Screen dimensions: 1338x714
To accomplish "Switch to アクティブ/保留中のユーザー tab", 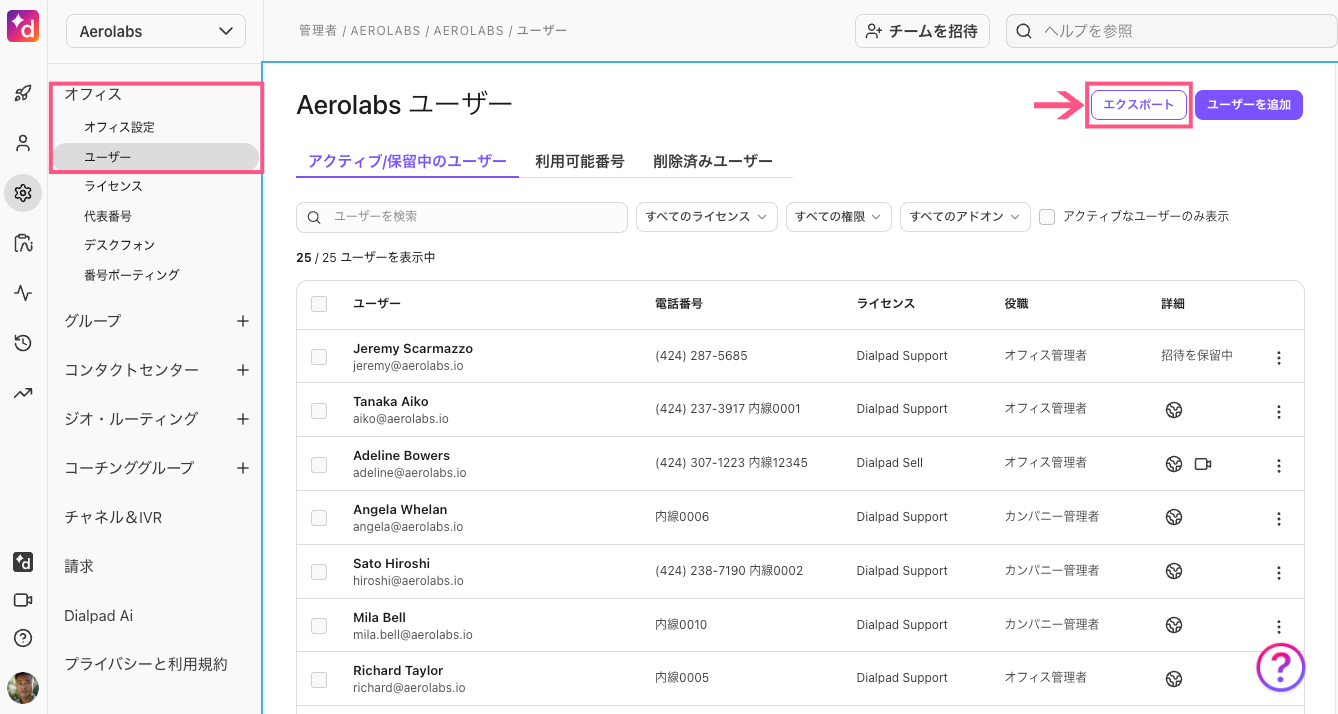I will pos(407,161).
